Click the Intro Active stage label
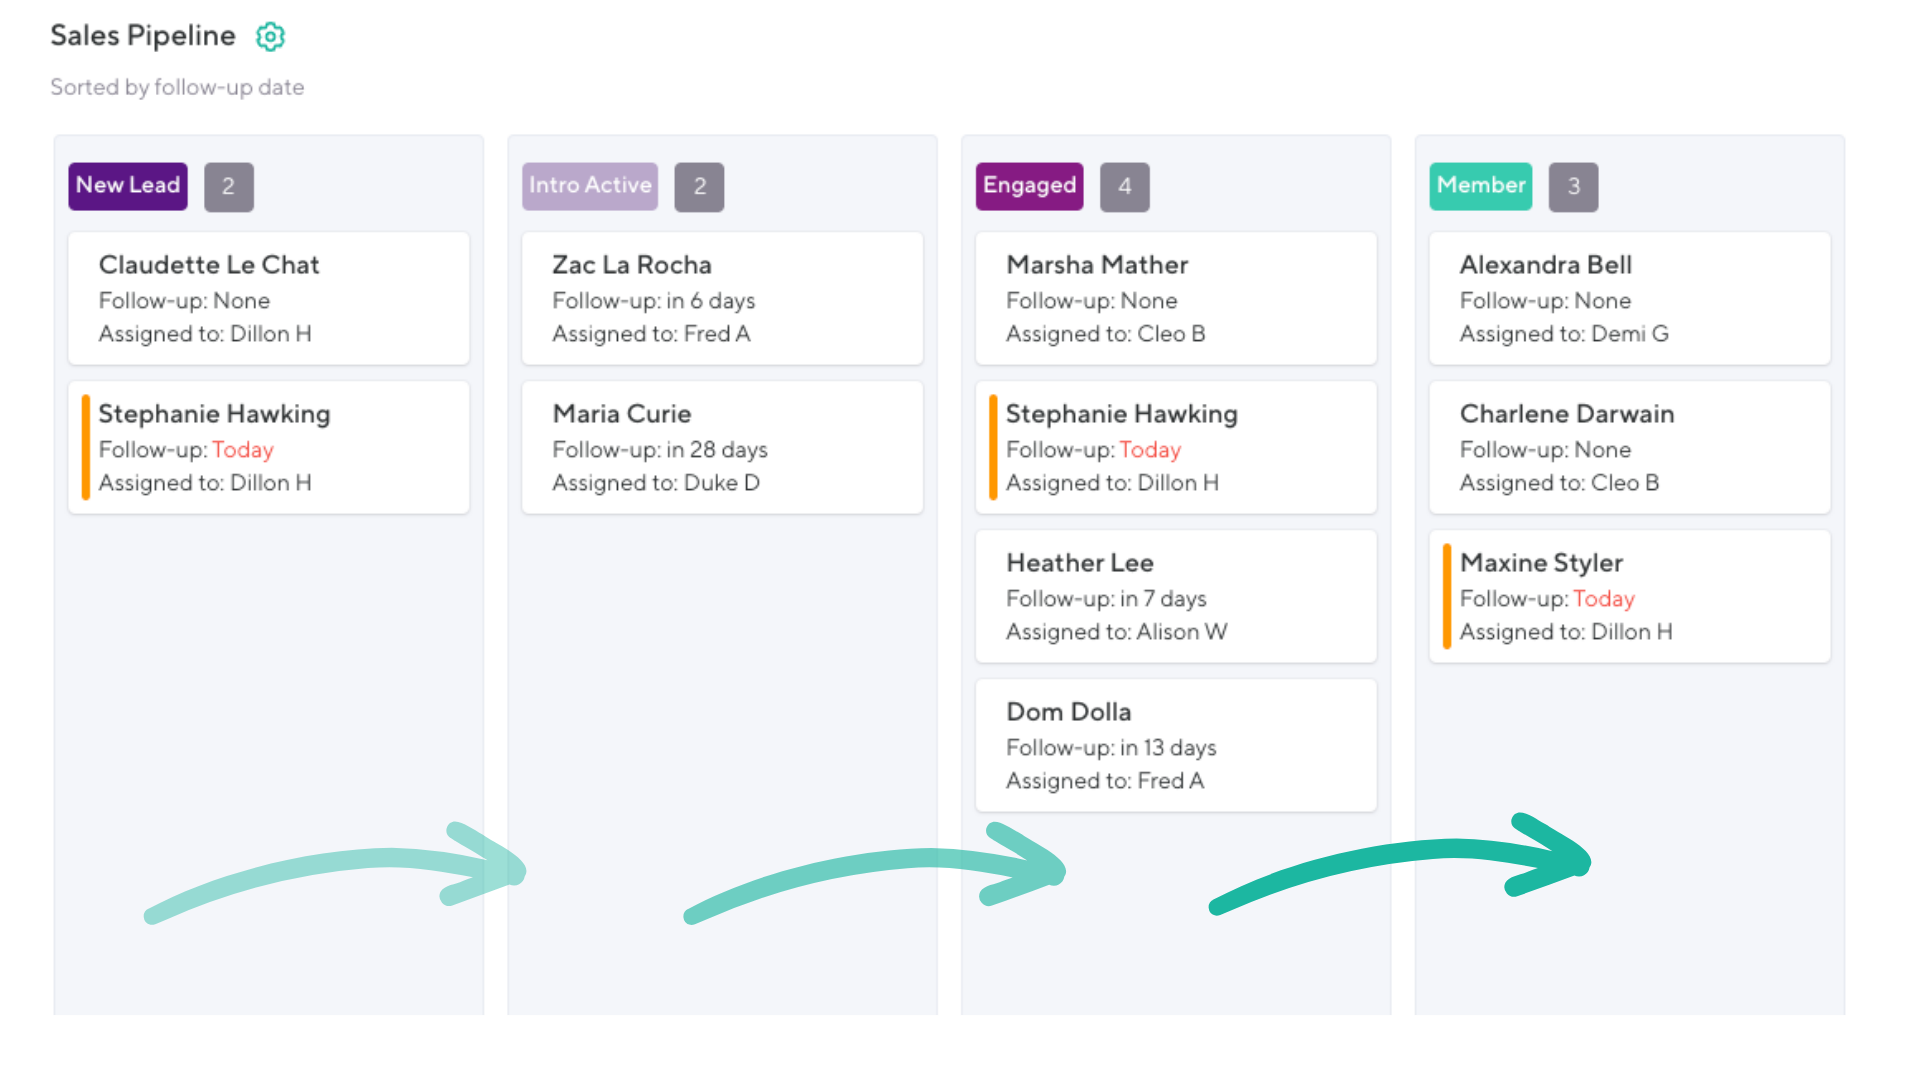 tap(590, 186)
